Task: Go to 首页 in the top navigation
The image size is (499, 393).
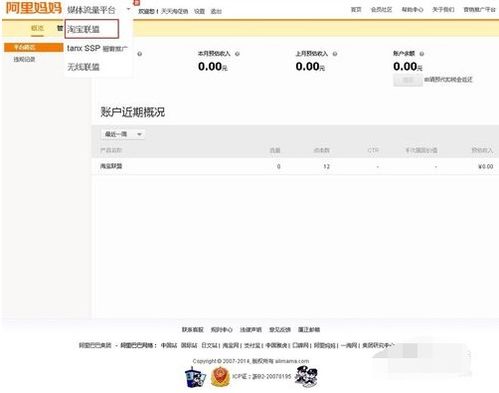Action: [356, 10]
